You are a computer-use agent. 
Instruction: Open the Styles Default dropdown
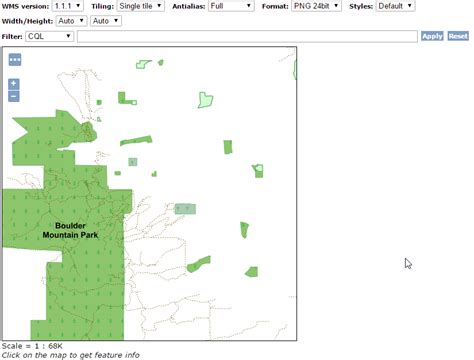(395, 6)
